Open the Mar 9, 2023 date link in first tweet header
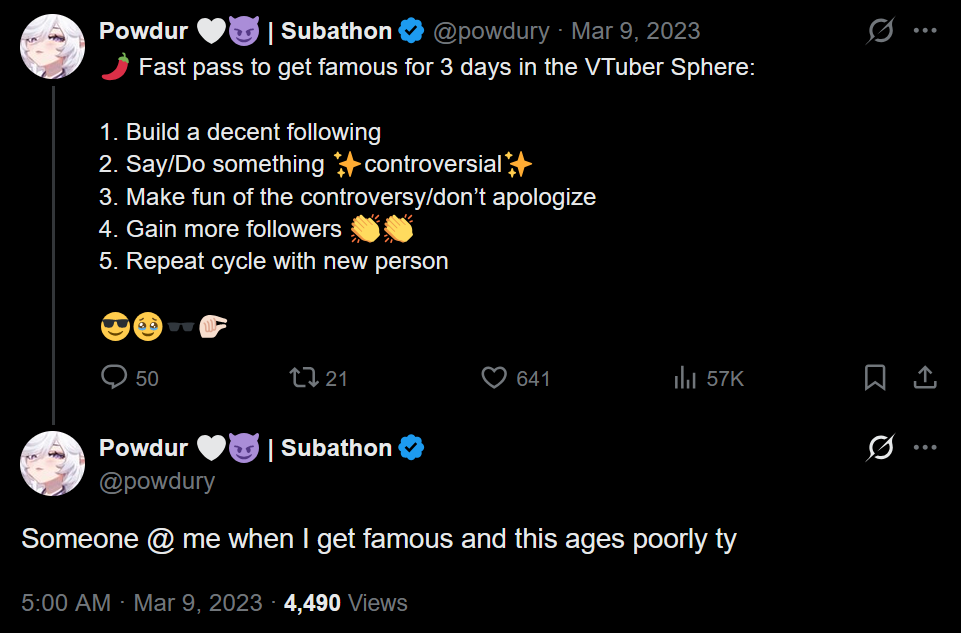Viewport: 961px width, 633px height. [635, 31]
